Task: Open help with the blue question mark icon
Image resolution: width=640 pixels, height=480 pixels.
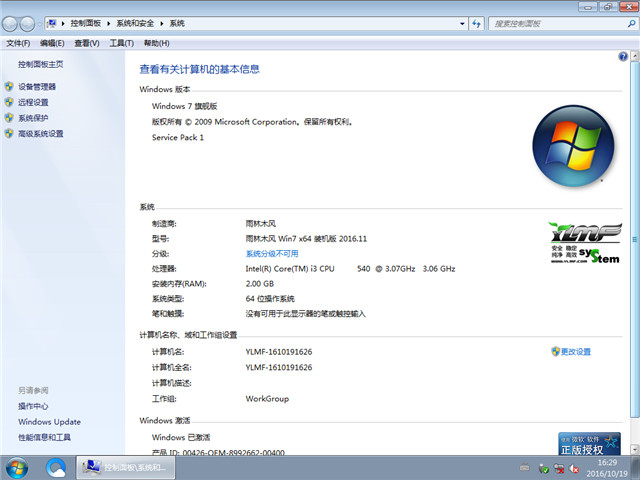Action: click(x=623, y=56)
